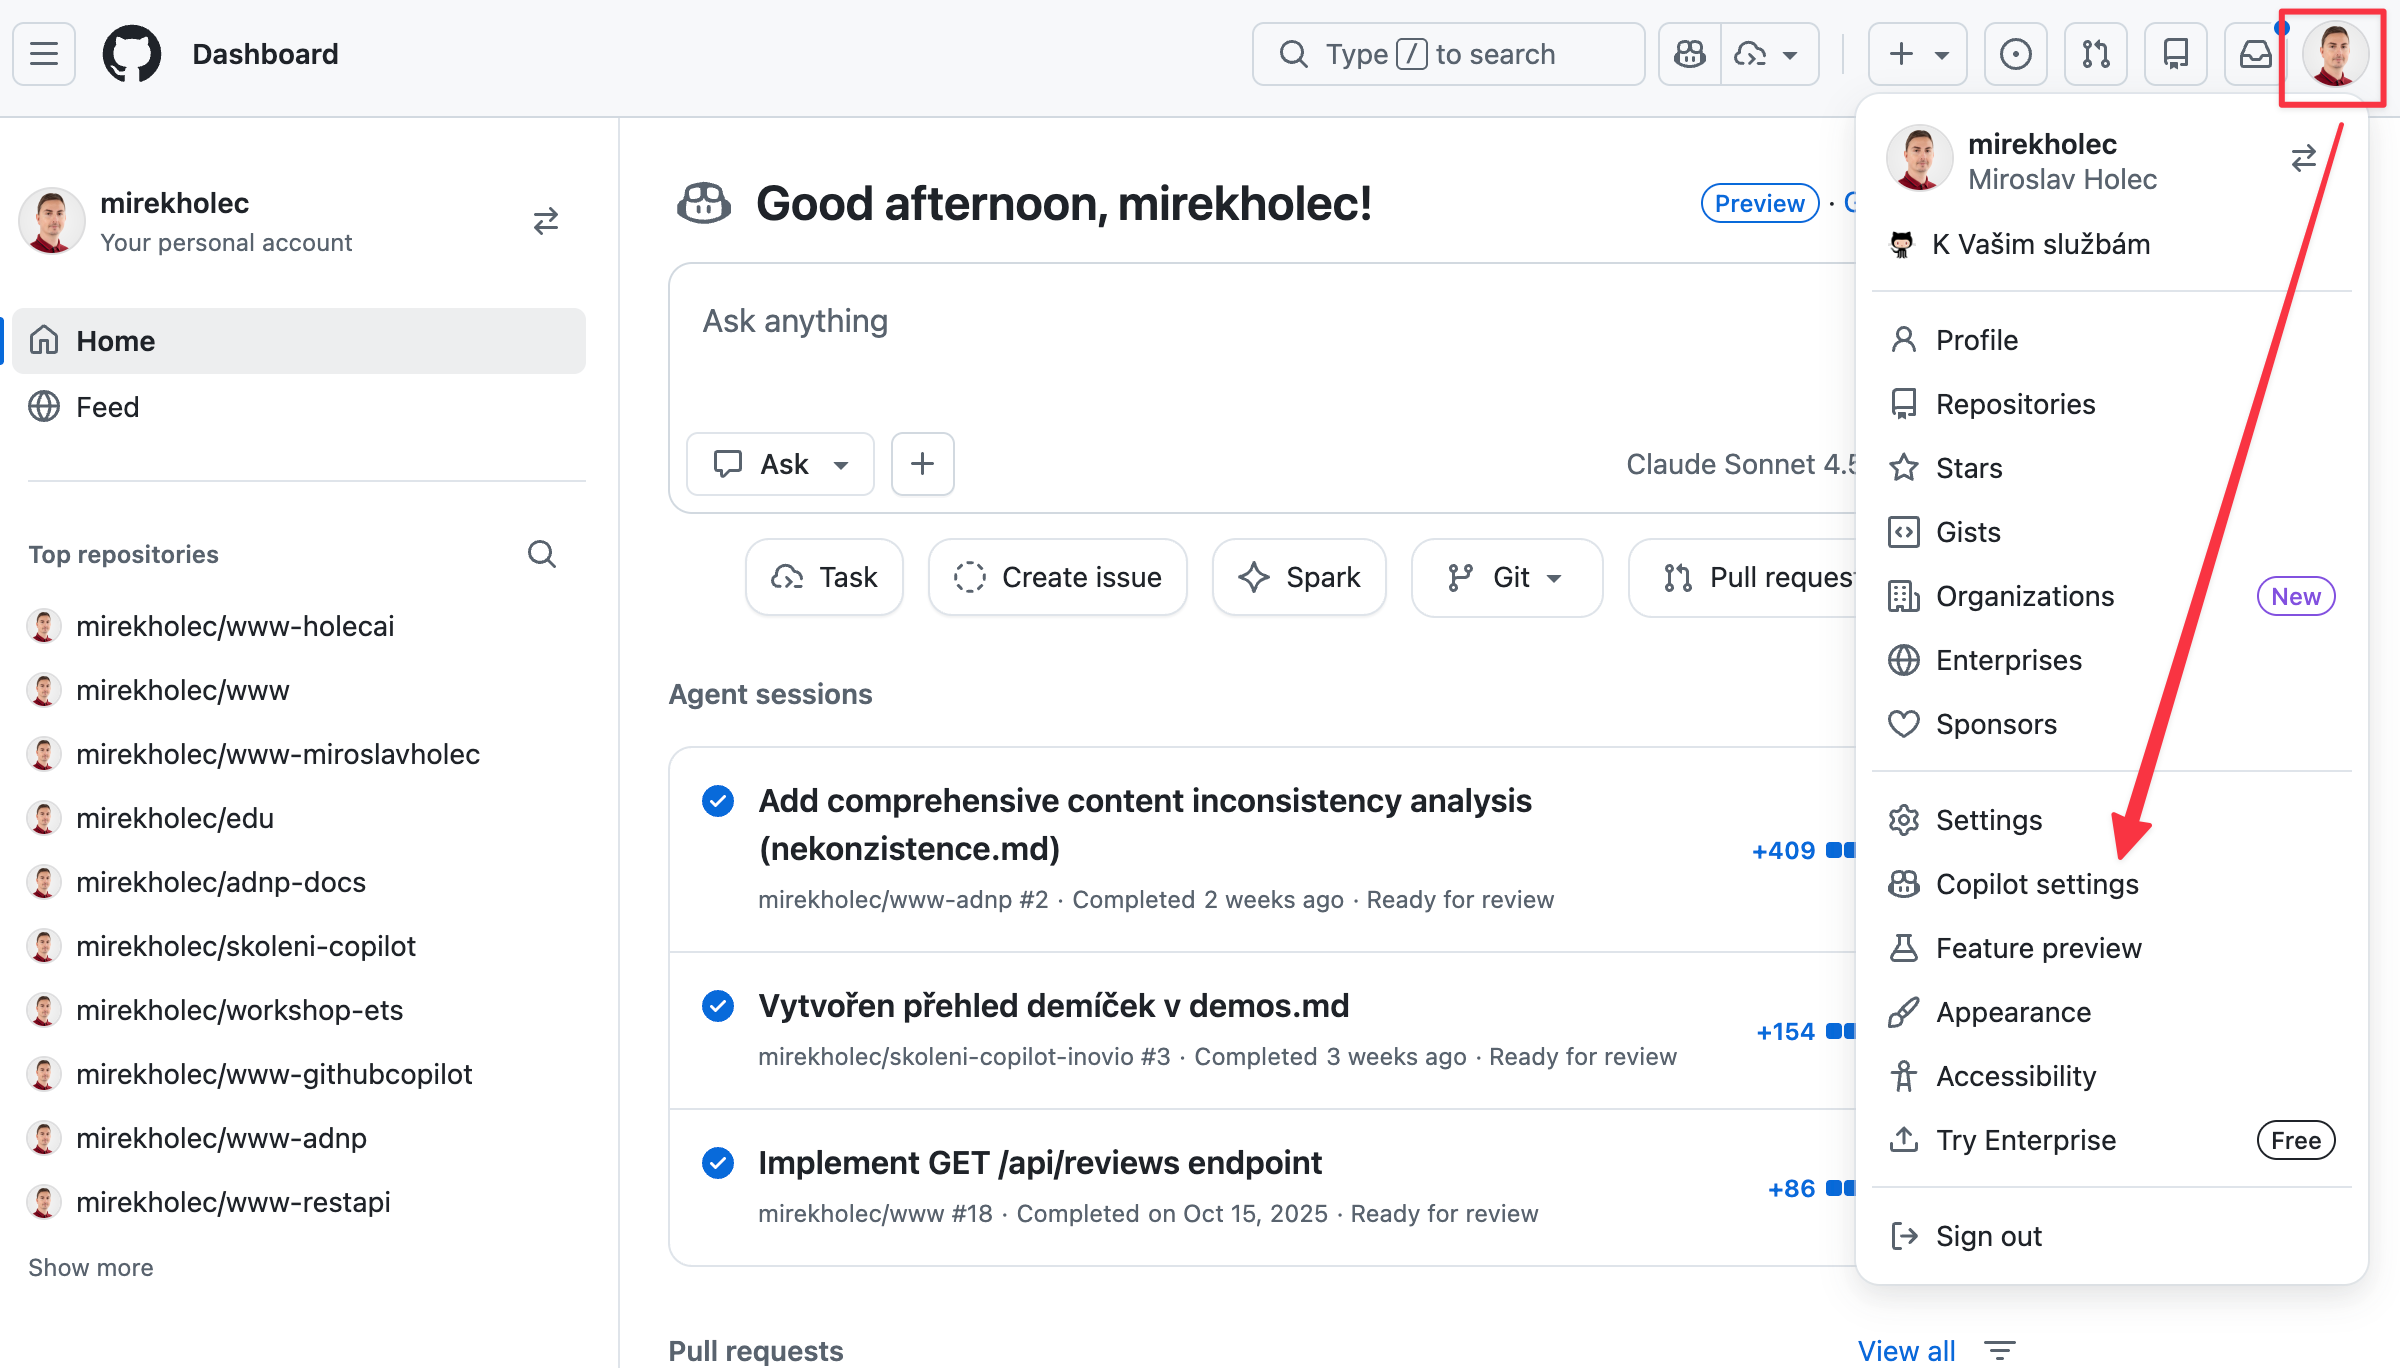Open the hamburger navigation menu

44,54
